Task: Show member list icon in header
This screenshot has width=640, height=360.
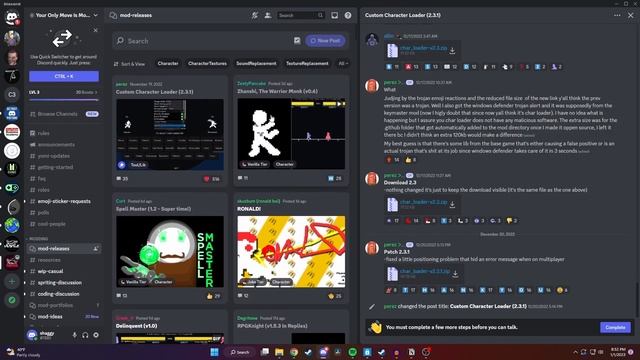Action: (x=268, y=16)
